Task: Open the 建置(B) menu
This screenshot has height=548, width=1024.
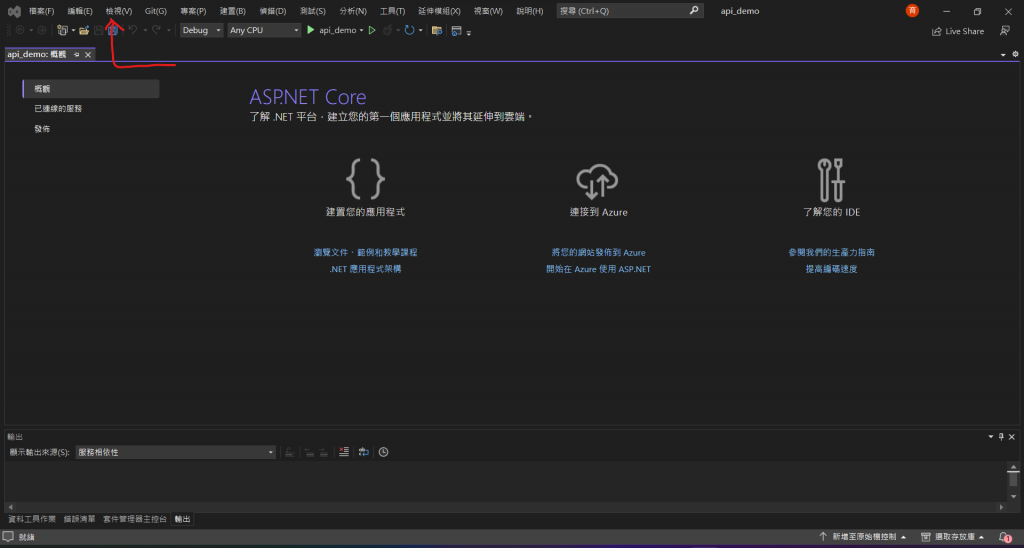Action: pyautogui.click(x=232, y=11)
